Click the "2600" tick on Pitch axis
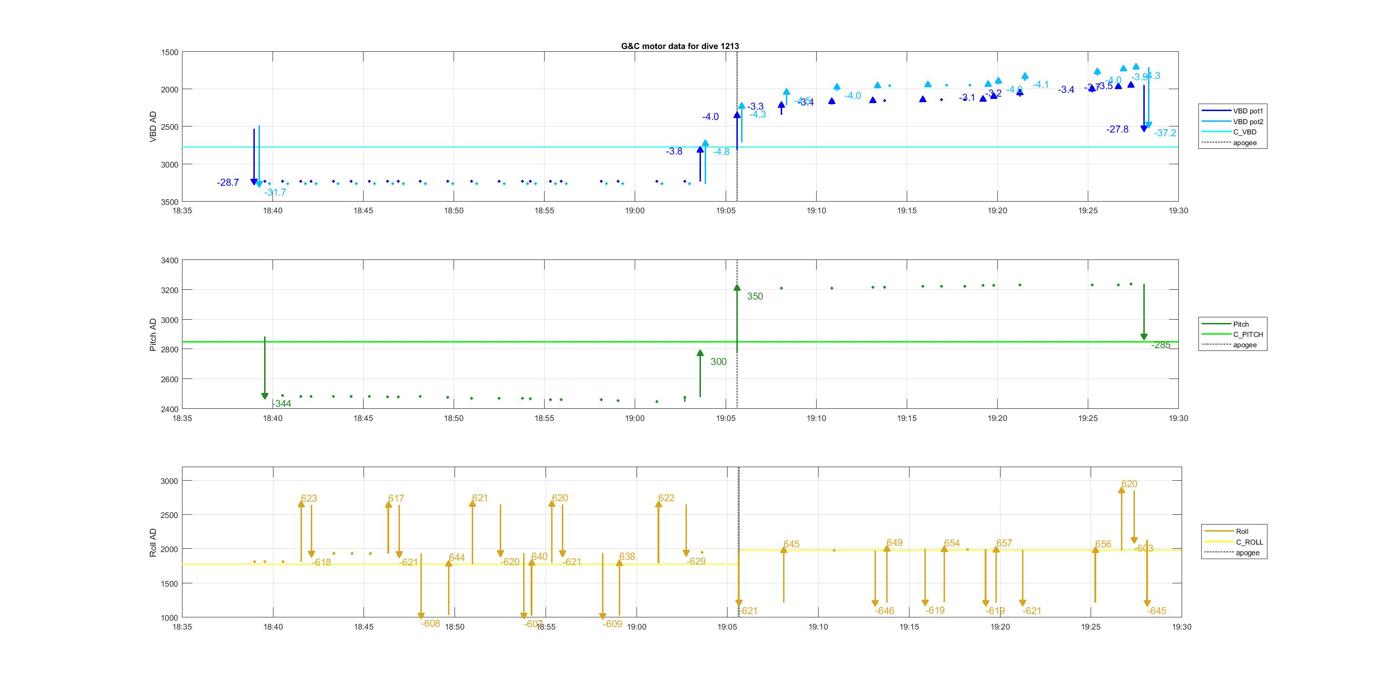This screenshot has width=1400, height=693. (170, 380)
